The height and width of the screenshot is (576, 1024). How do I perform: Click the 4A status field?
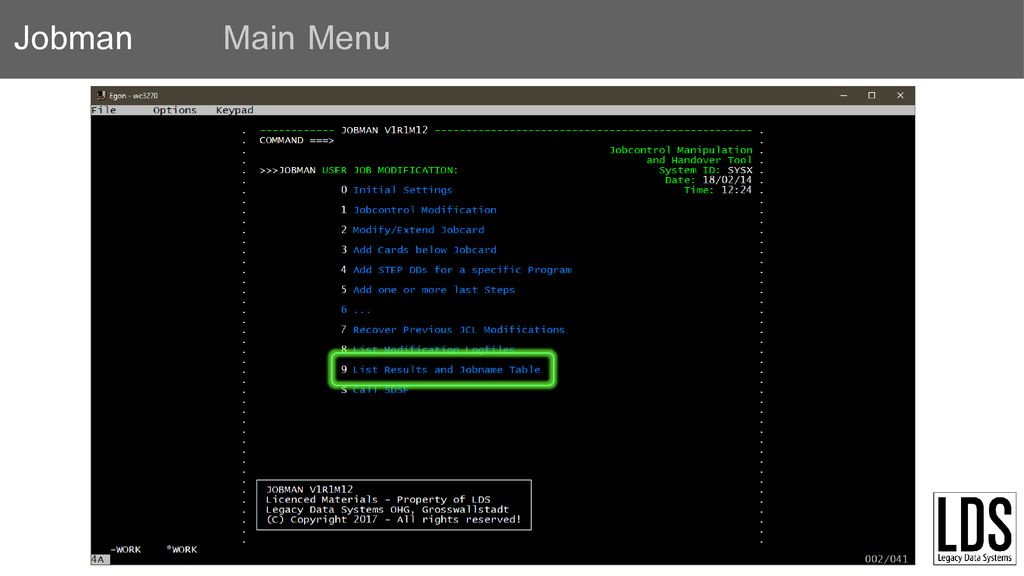tap(99, 560)
